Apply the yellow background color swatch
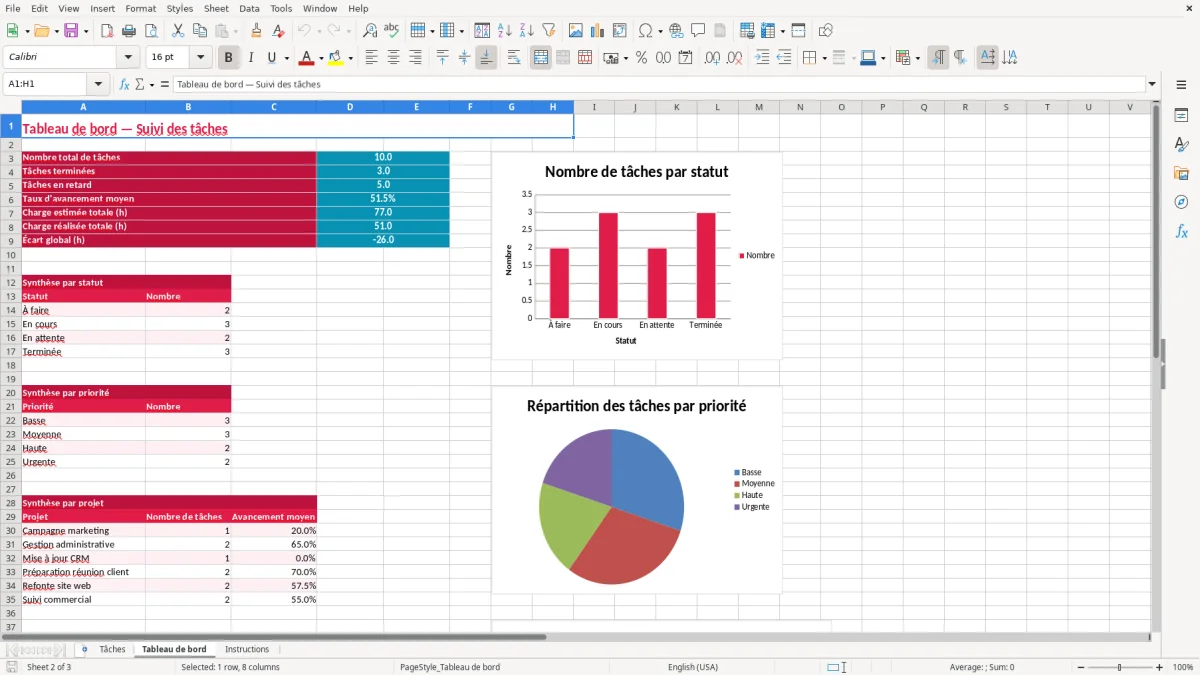The height and width of the screenshot is (675, 1200). 336,58
